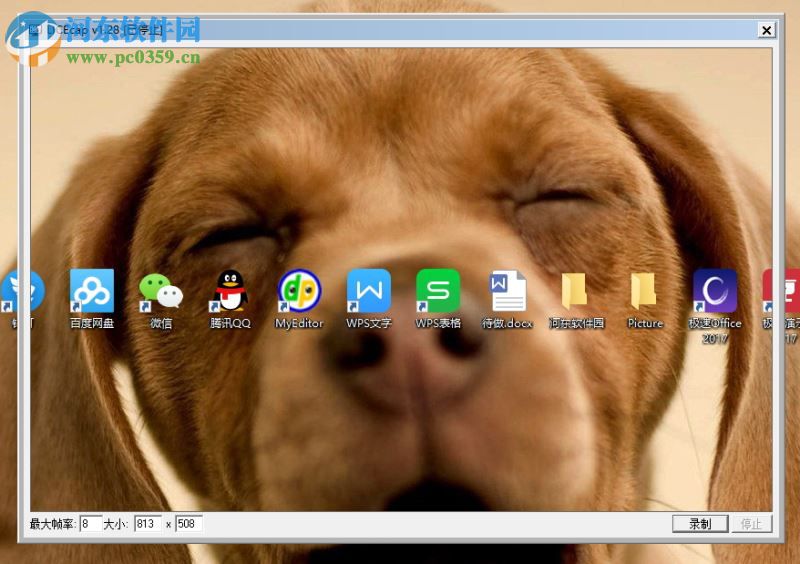Close the LICEcap window
Image resolution: width=800 pixels, height=564 pixels.
tap(766, 31)
